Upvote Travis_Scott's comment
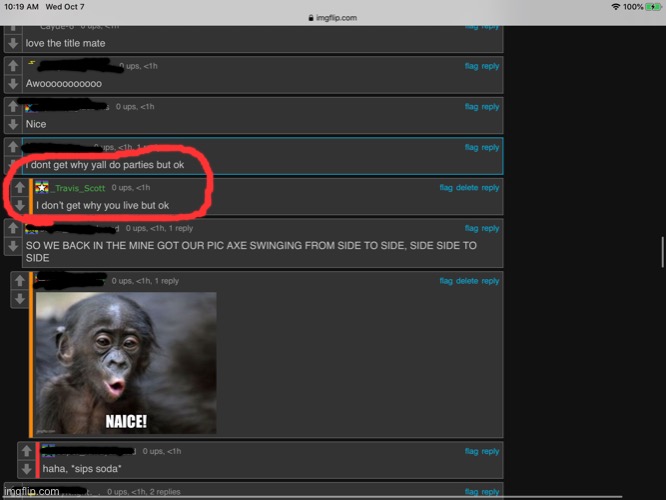666x500 pixels. (x=17, y=187)
